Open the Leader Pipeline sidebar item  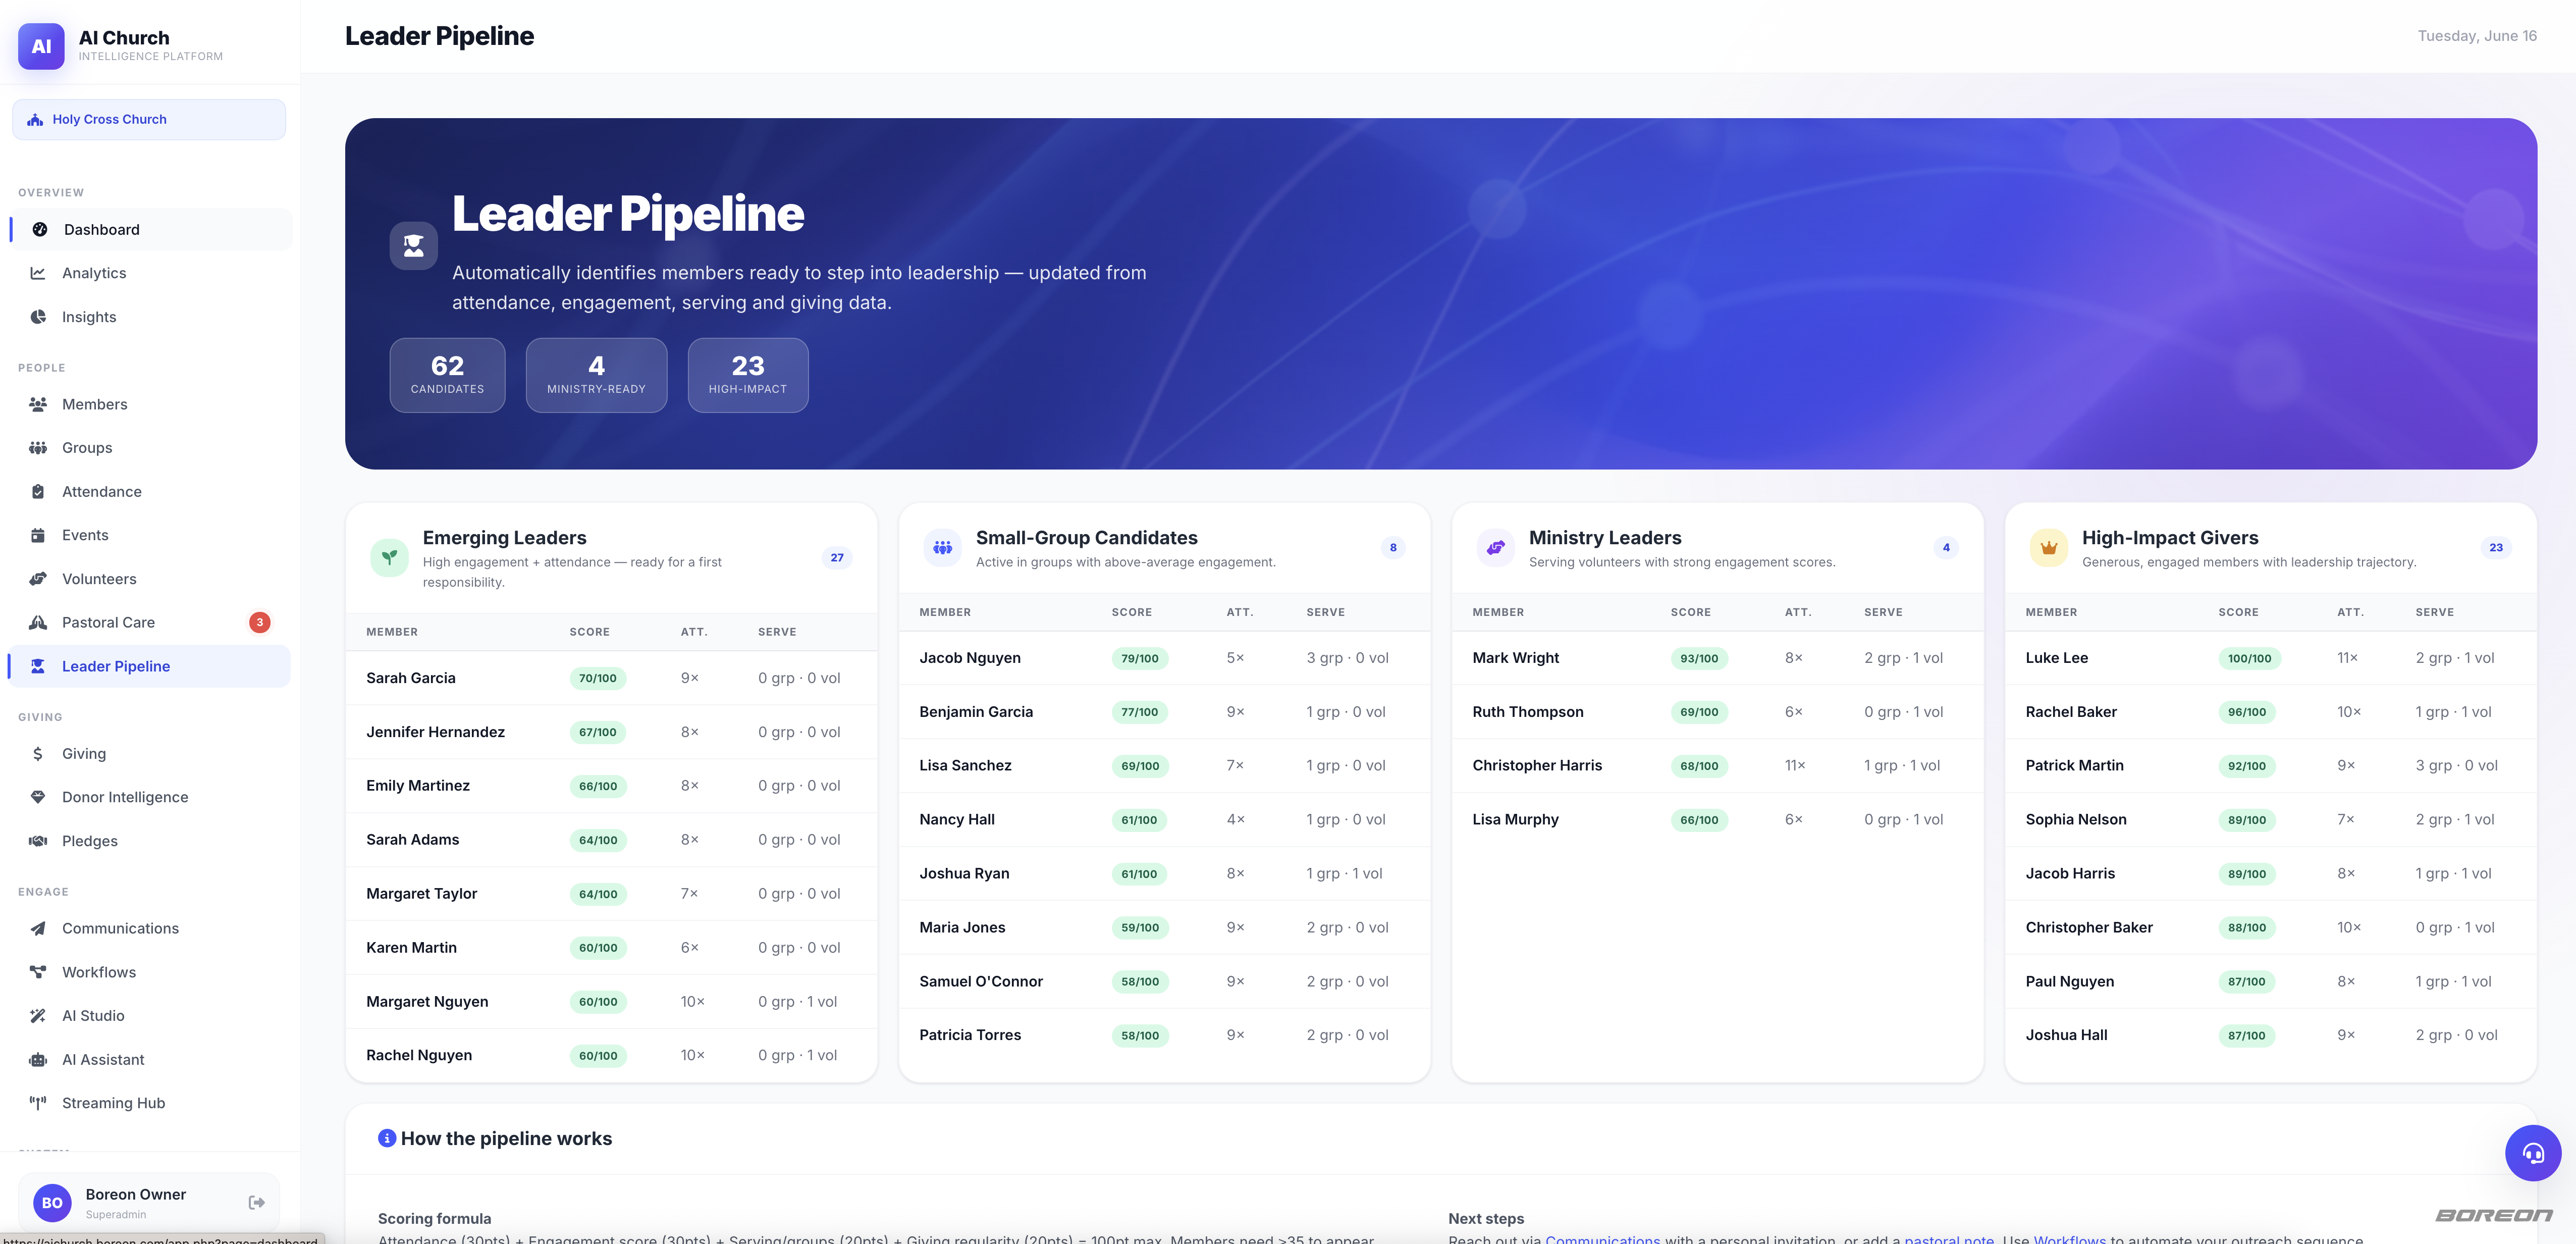(149, 666)
